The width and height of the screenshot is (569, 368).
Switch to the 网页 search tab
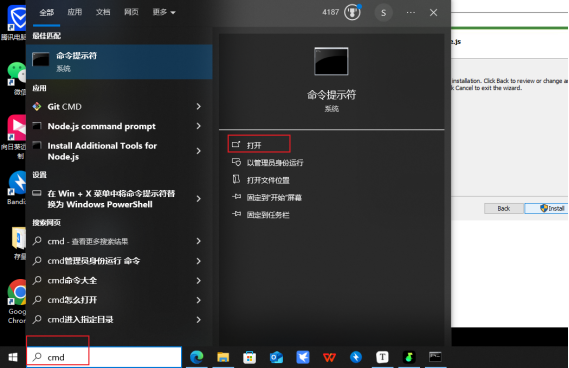[x=131, y=12]
